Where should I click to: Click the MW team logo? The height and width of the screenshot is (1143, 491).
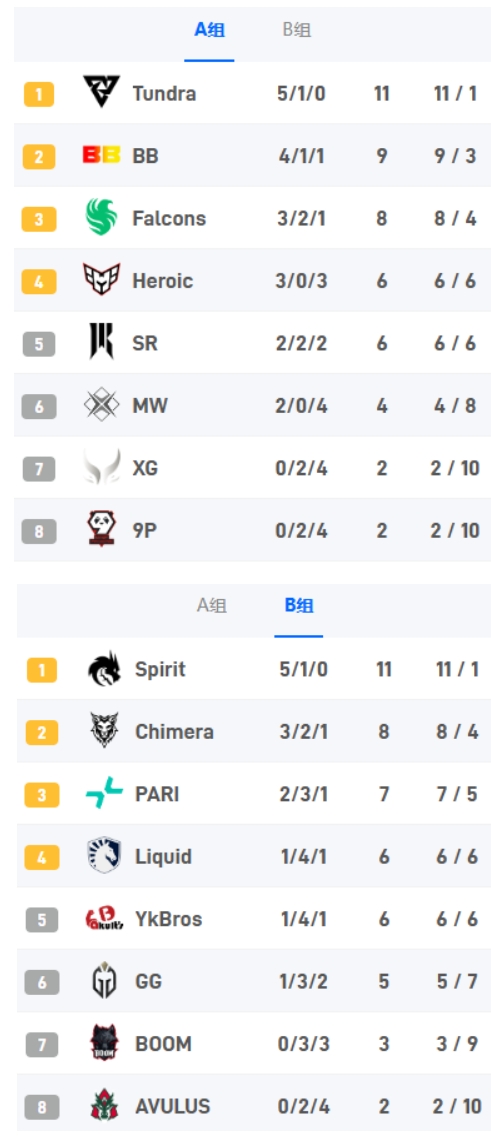[101, 405]
